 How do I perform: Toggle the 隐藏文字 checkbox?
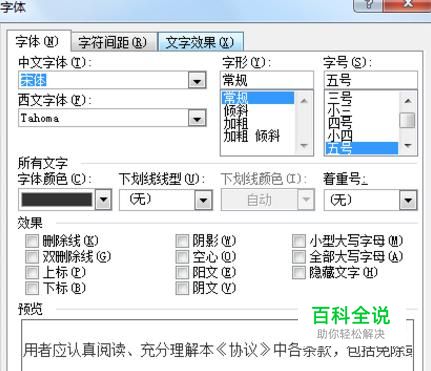[x=299, y=273]
